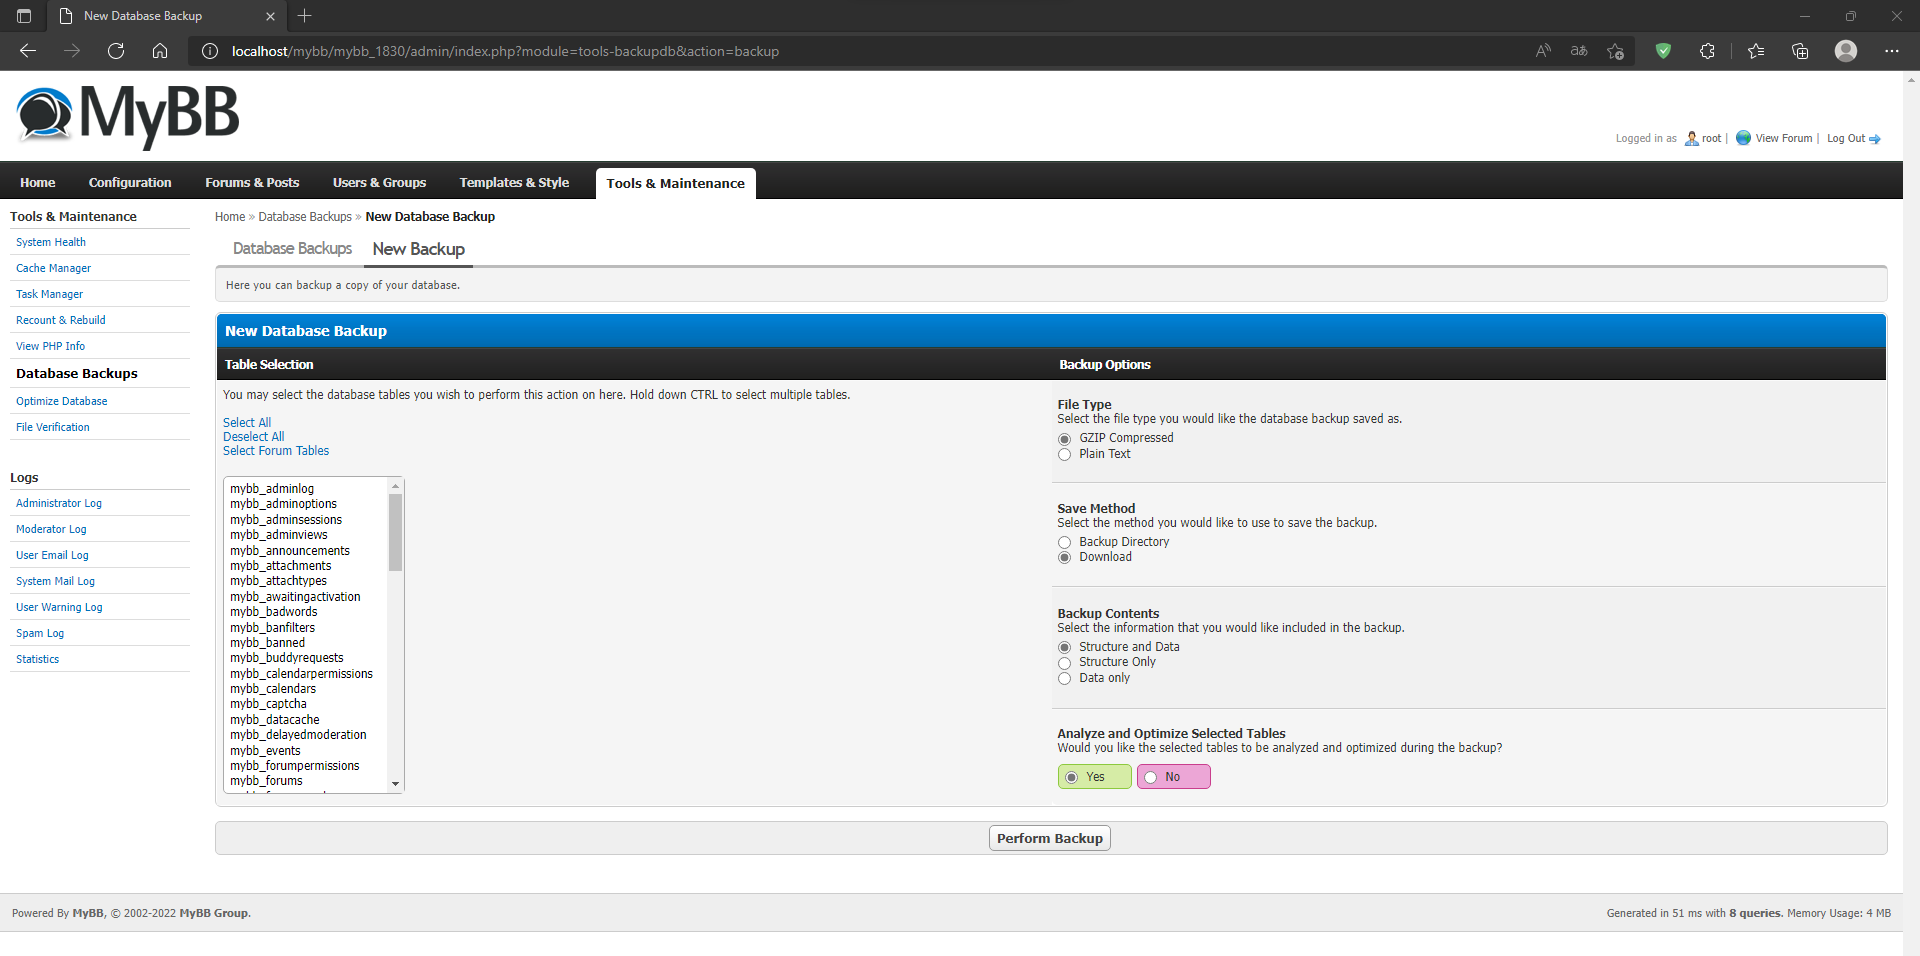
Task: Open the Forums & Posts menu
Action: tap(252, 182)
